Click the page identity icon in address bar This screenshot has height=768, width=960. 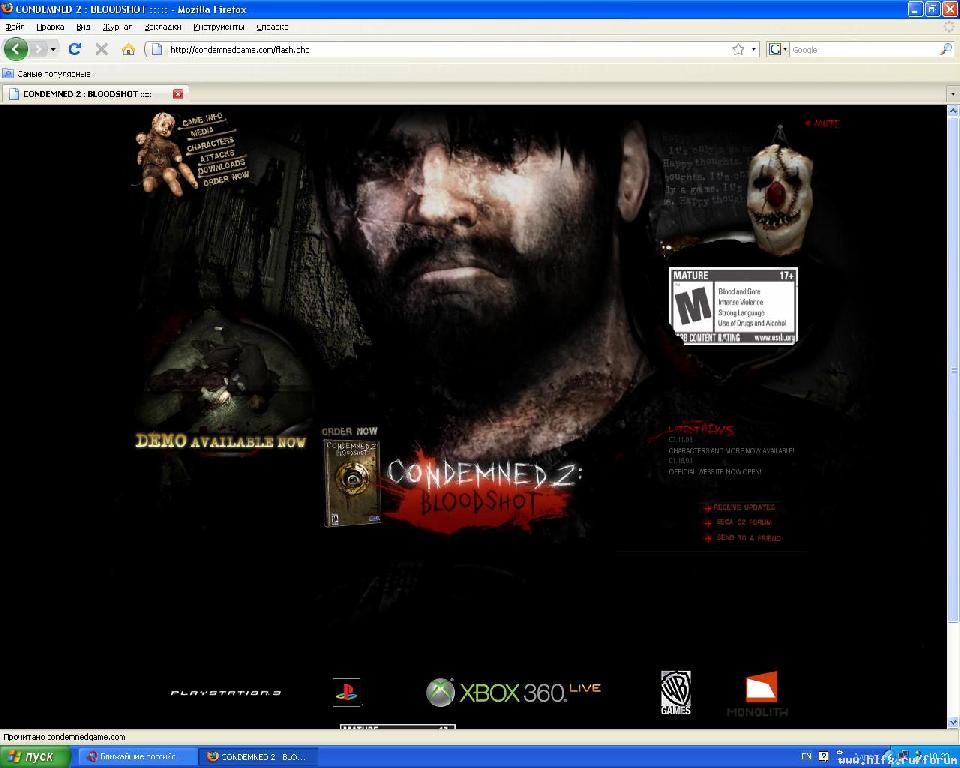coord(157,50)
